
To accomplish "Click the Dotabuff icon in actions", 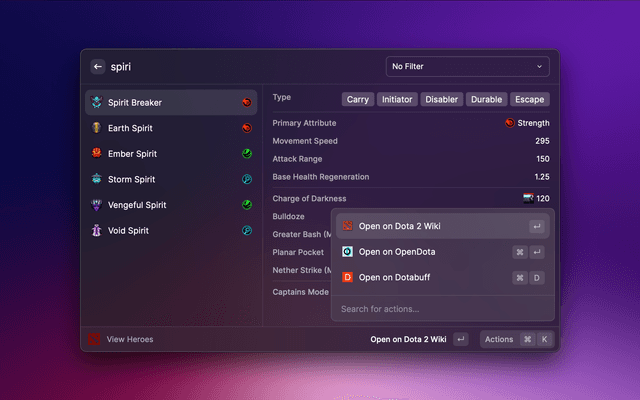I will point(347,277).
